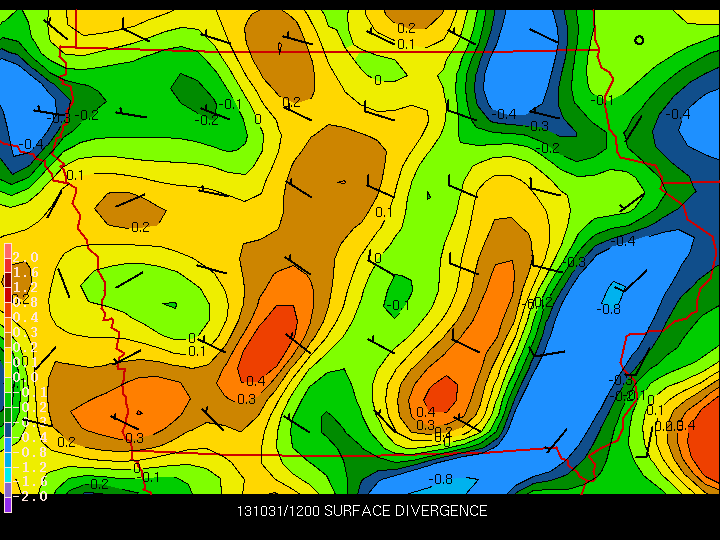Select the 0.2 label in the upper-center brown band
The width and height of the screenshot is (720, 540).
[291, 102]
